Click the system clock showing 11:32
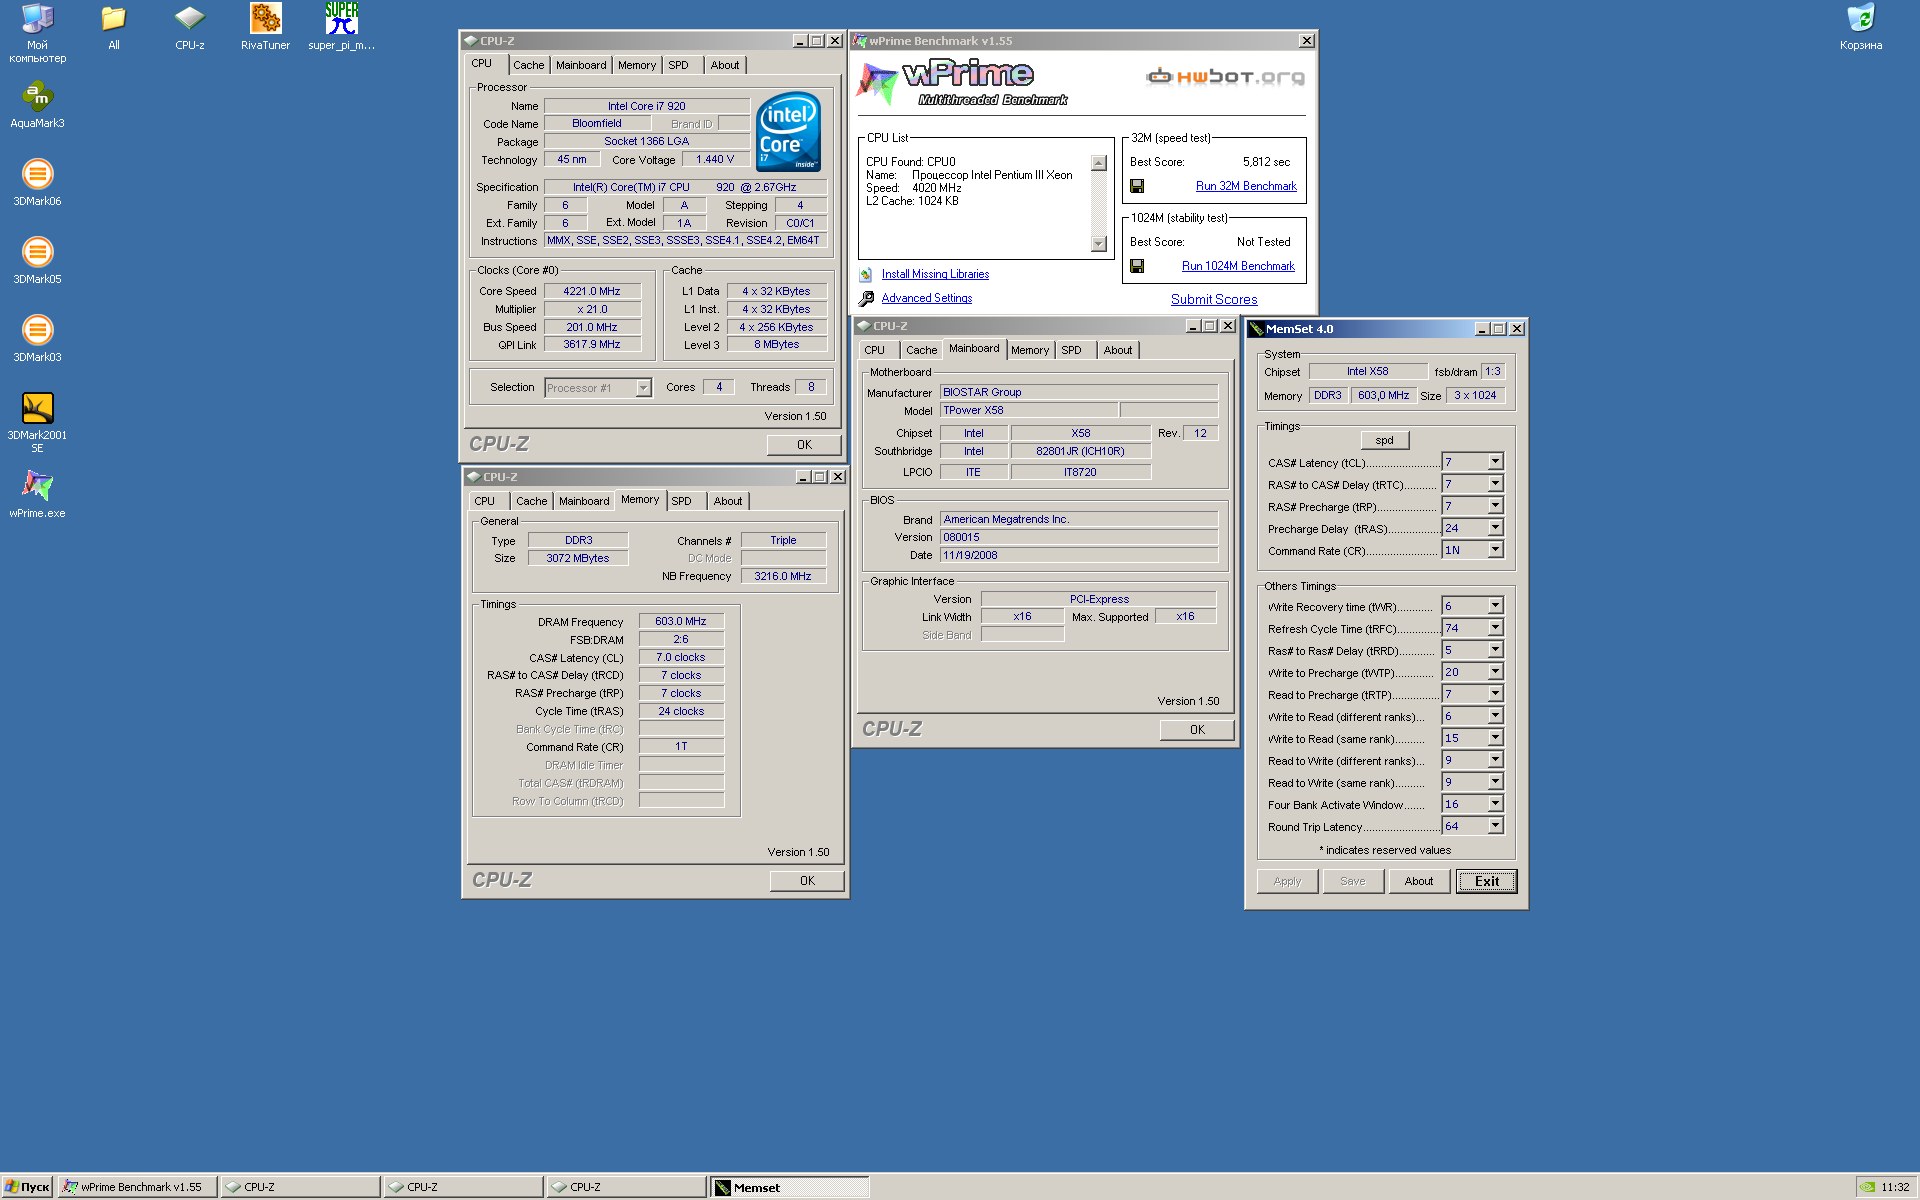Image resolution: width=1920 pixels, height=1200 pixels. (1895, 1187)
